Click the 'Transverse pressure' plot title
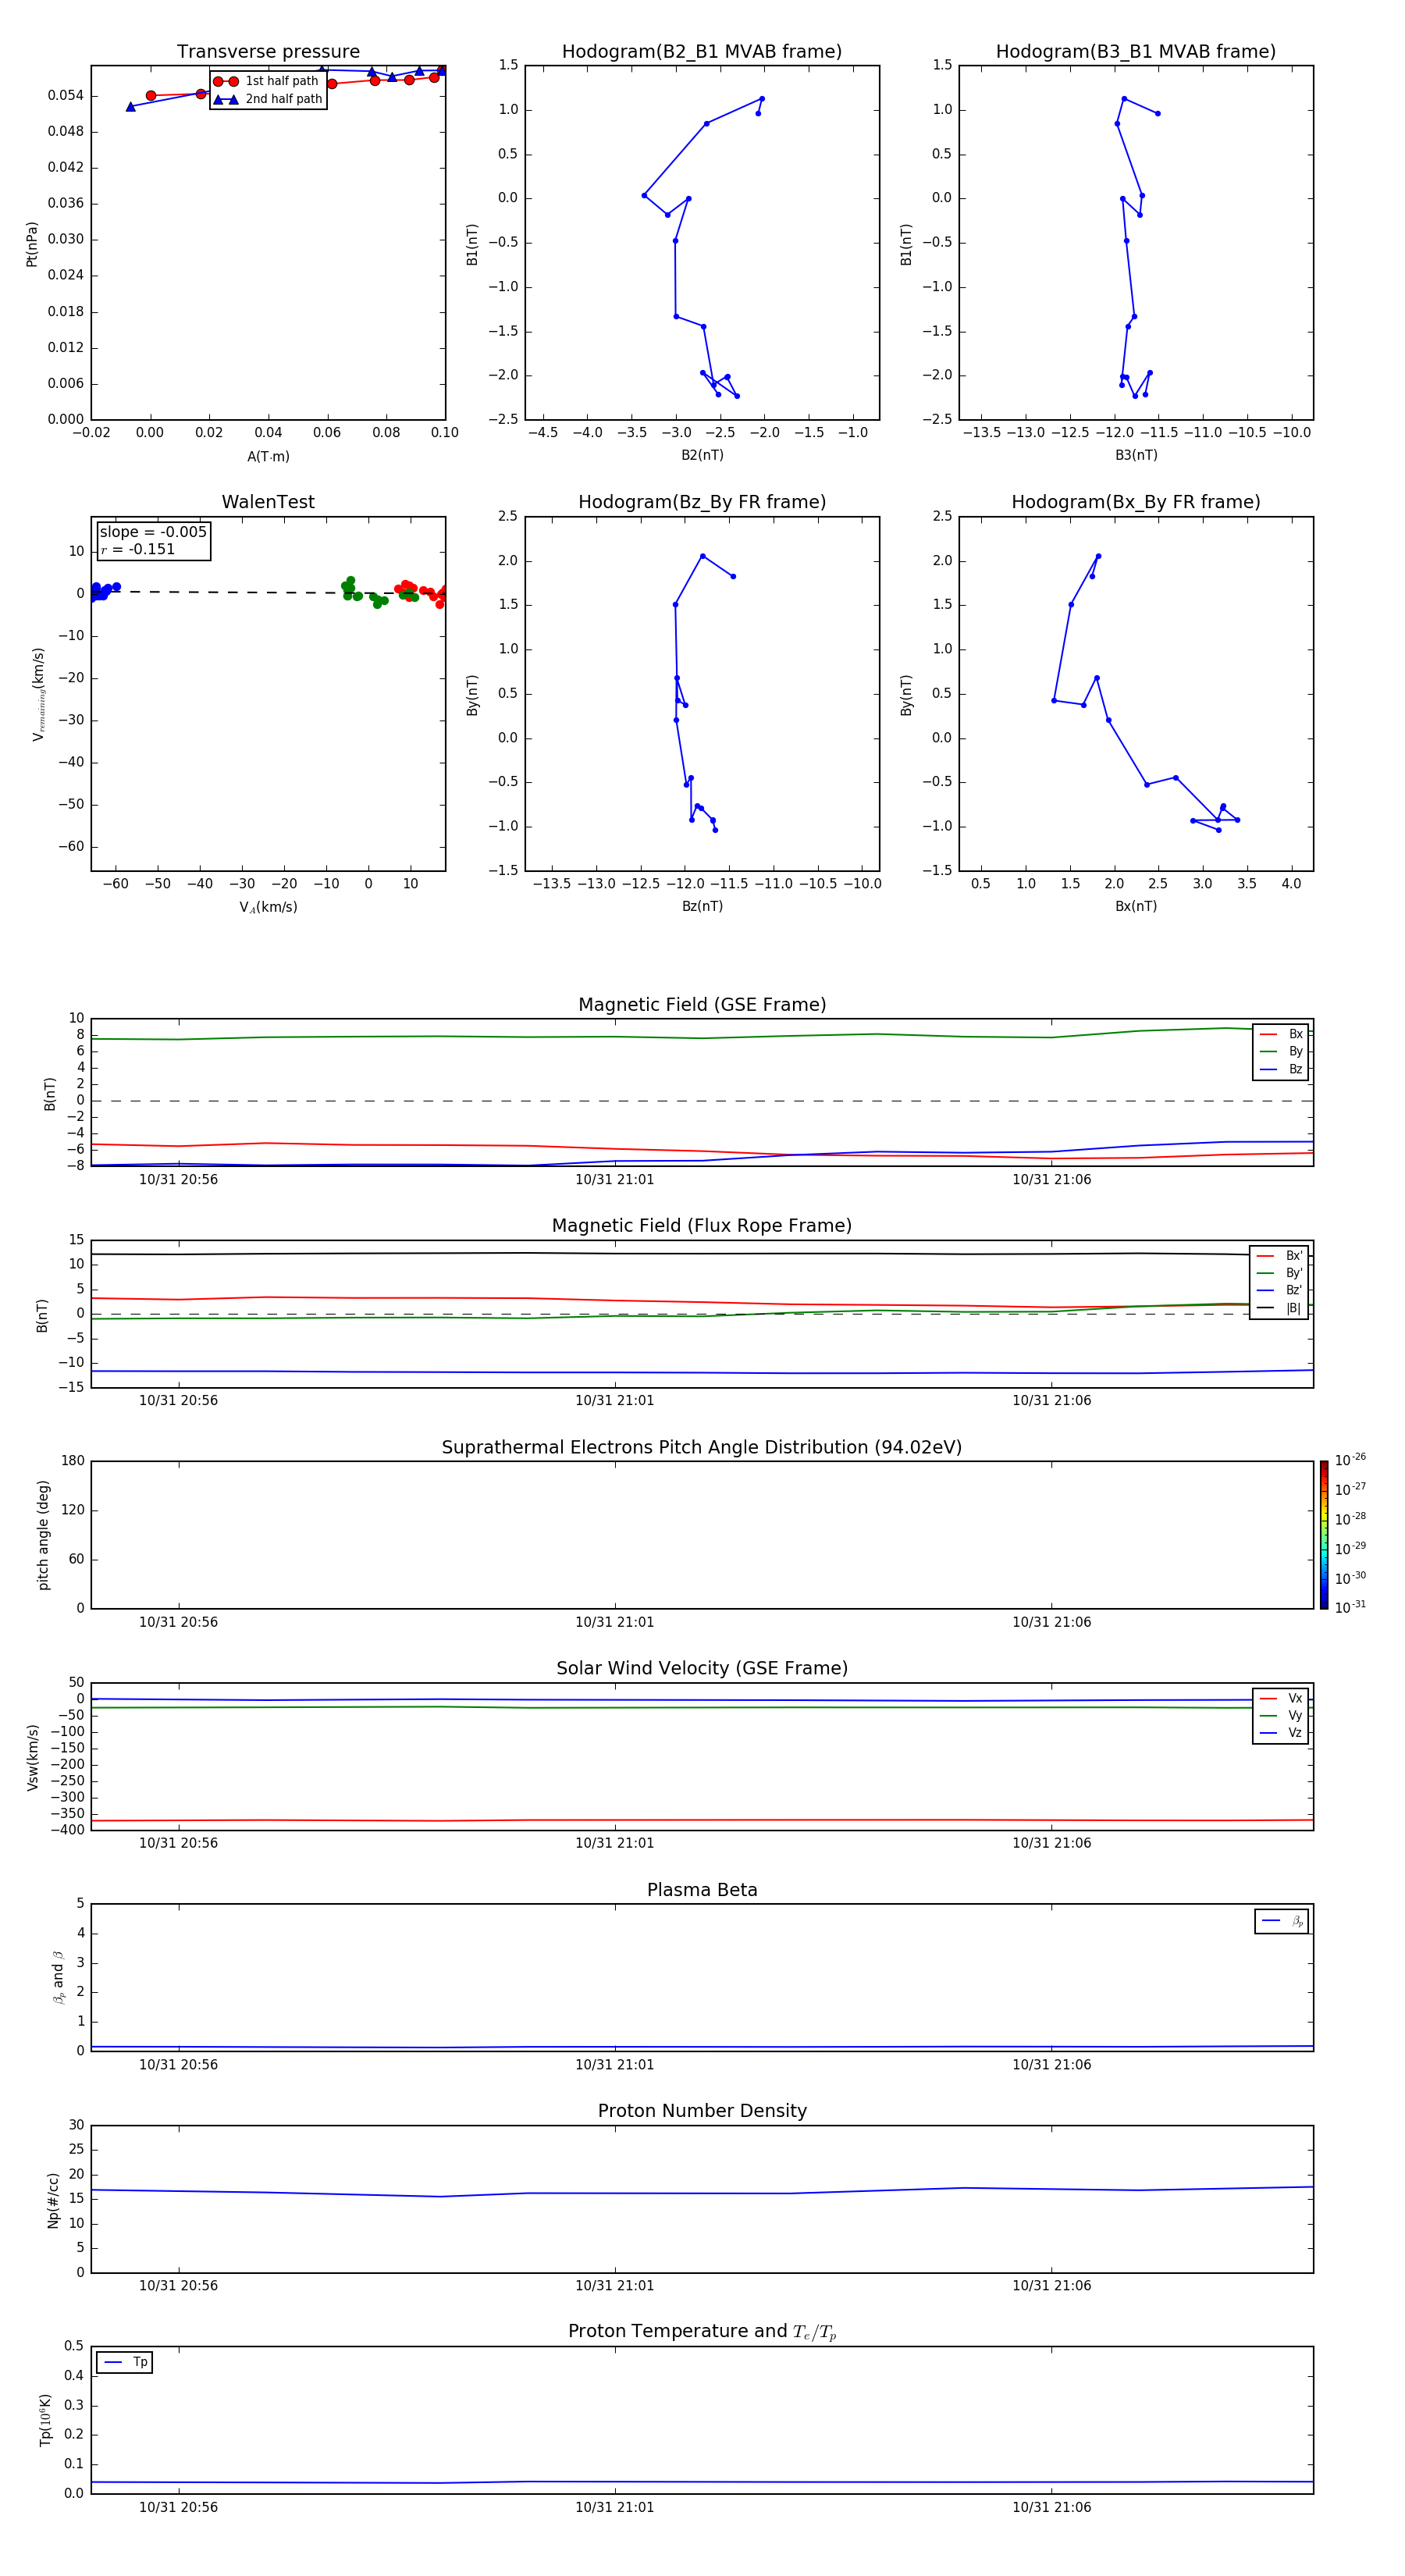The image size is (1405, 2576). (268, 52)
